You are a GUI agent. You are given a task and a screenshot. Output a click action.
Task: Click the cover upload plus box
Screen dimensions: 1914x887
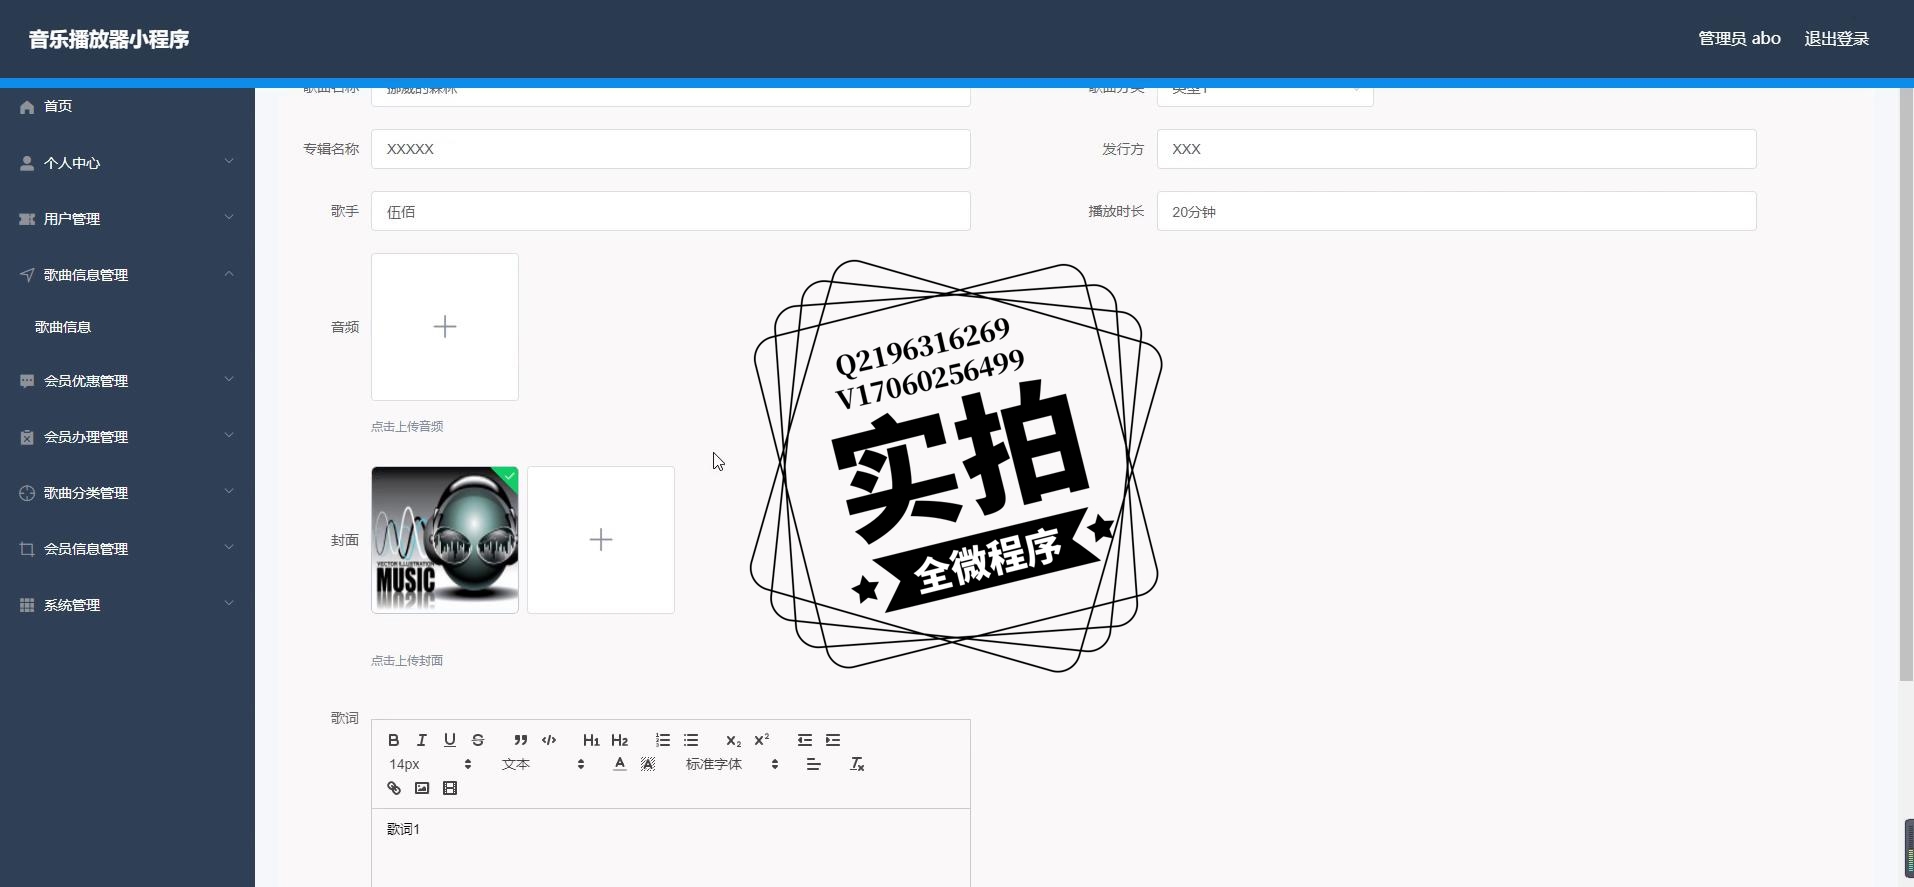point(601,540)
